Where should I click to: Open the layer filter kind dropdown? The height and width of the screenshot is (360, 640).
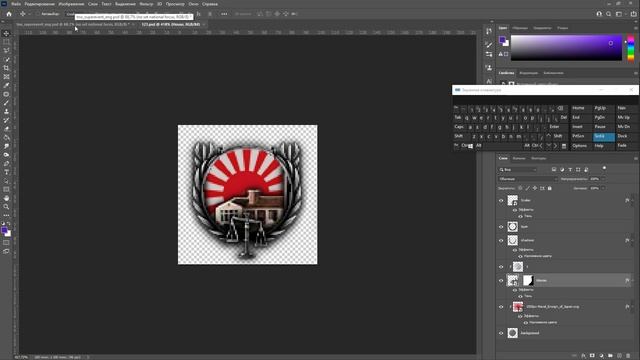(518, 169)
